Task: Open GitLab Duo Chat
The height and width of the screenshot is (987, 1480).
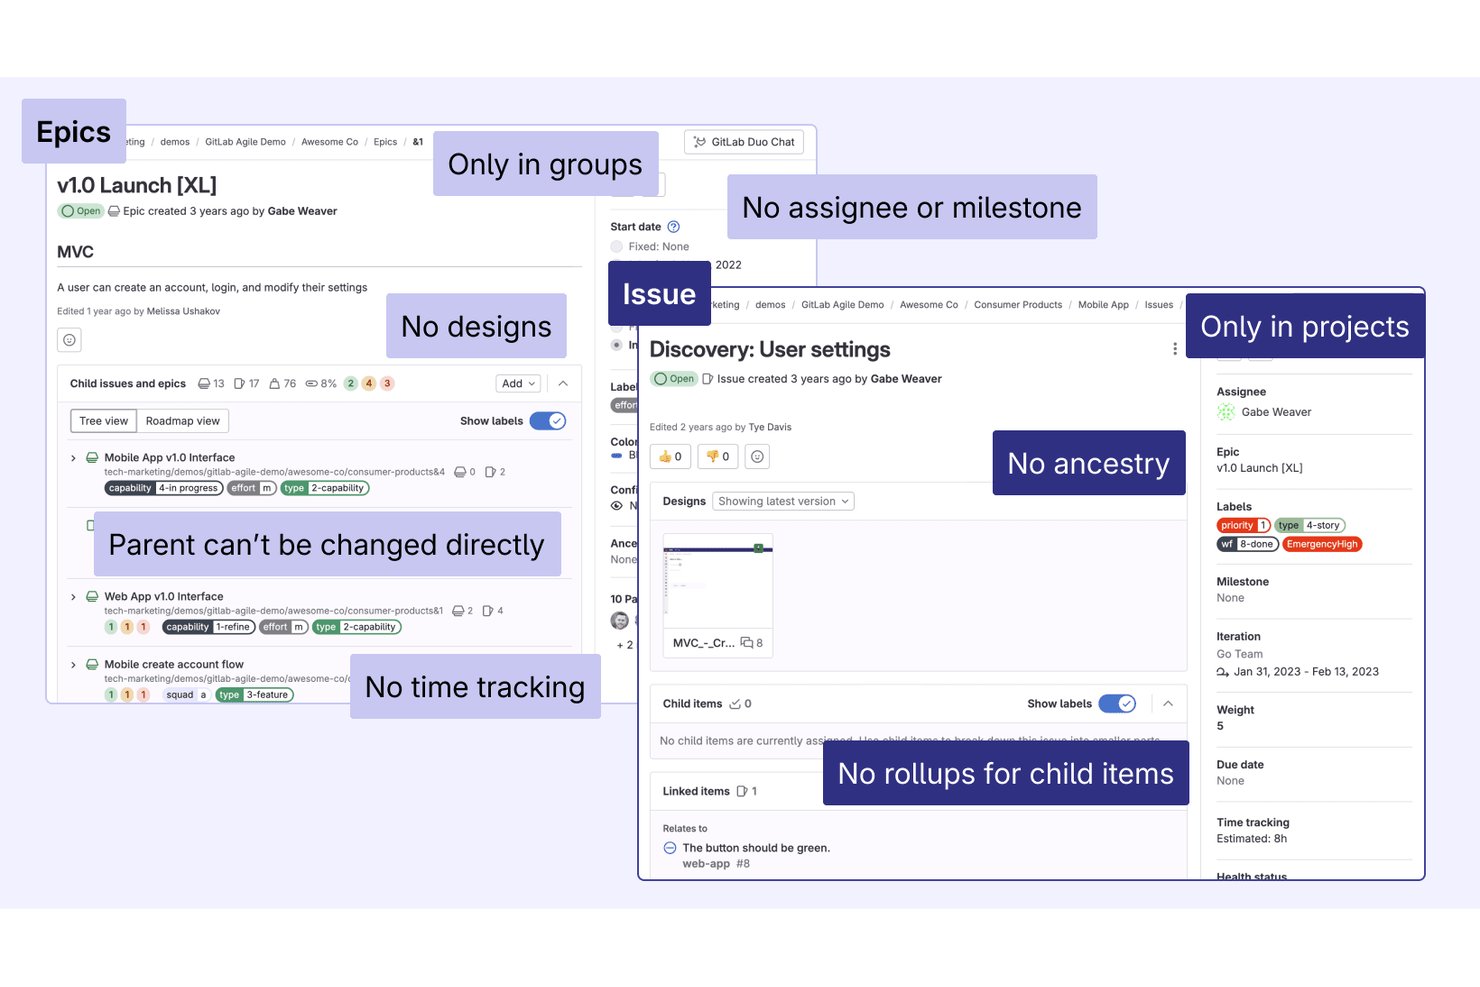Action: pos(745,142)
